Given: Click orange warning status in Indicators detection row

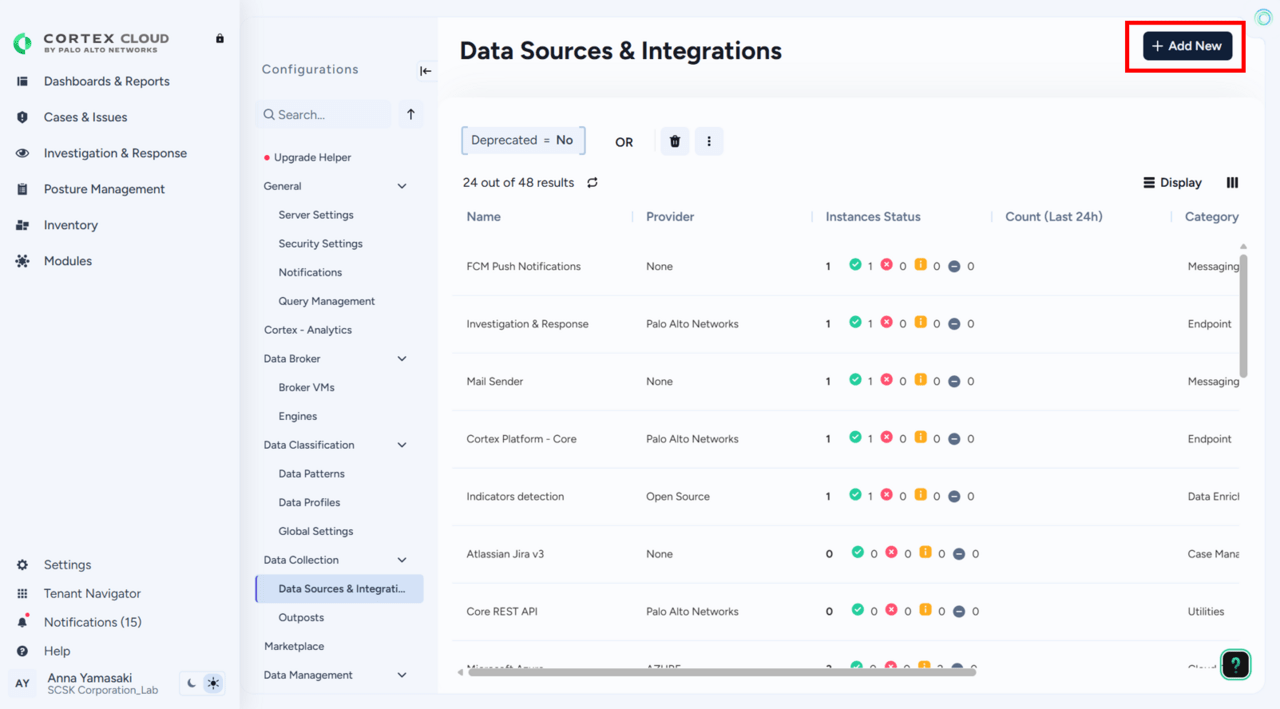Looking at the screenshot, I should point(920,495).
